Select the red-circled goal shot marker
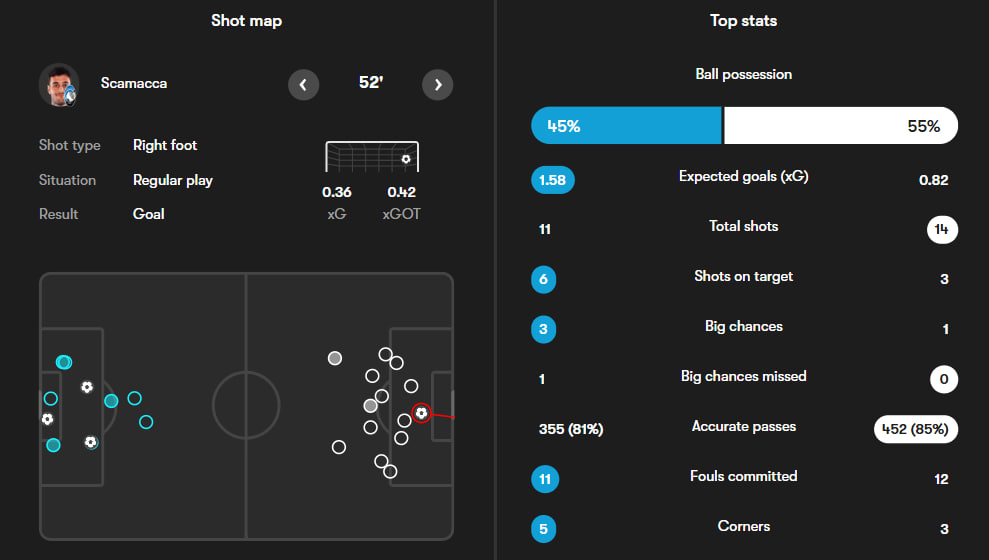The image size is (989, 560). click(x=421, y=412)
